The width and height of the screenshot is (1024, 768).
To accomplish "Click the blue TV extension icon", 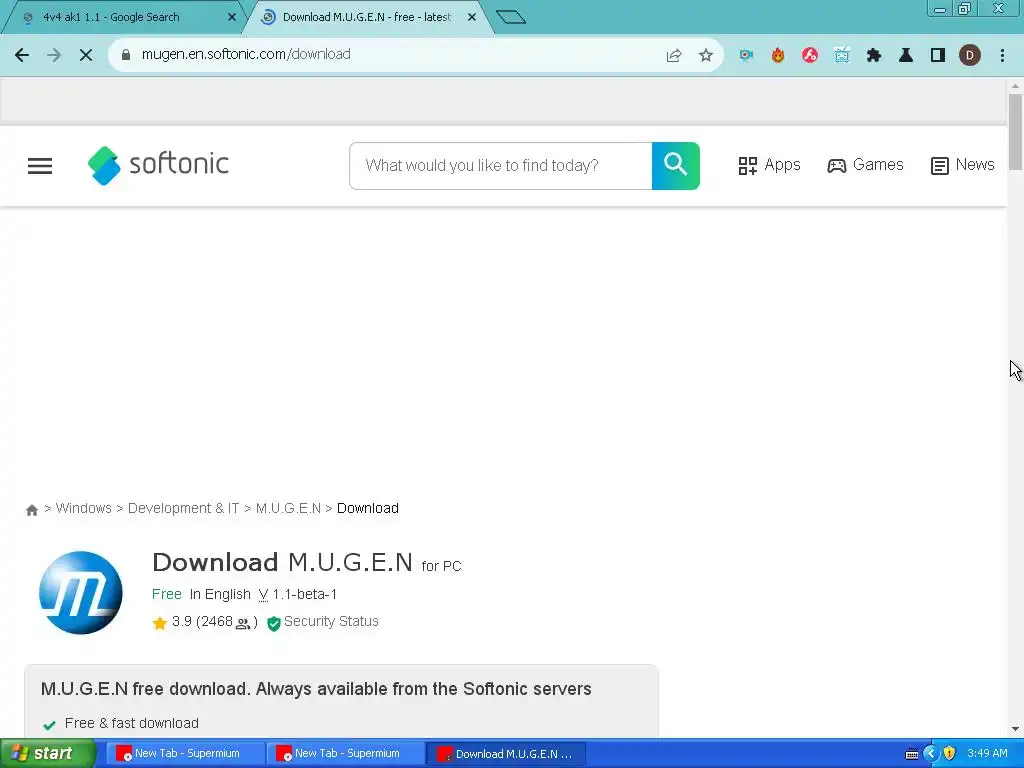I will pos(842,56).
